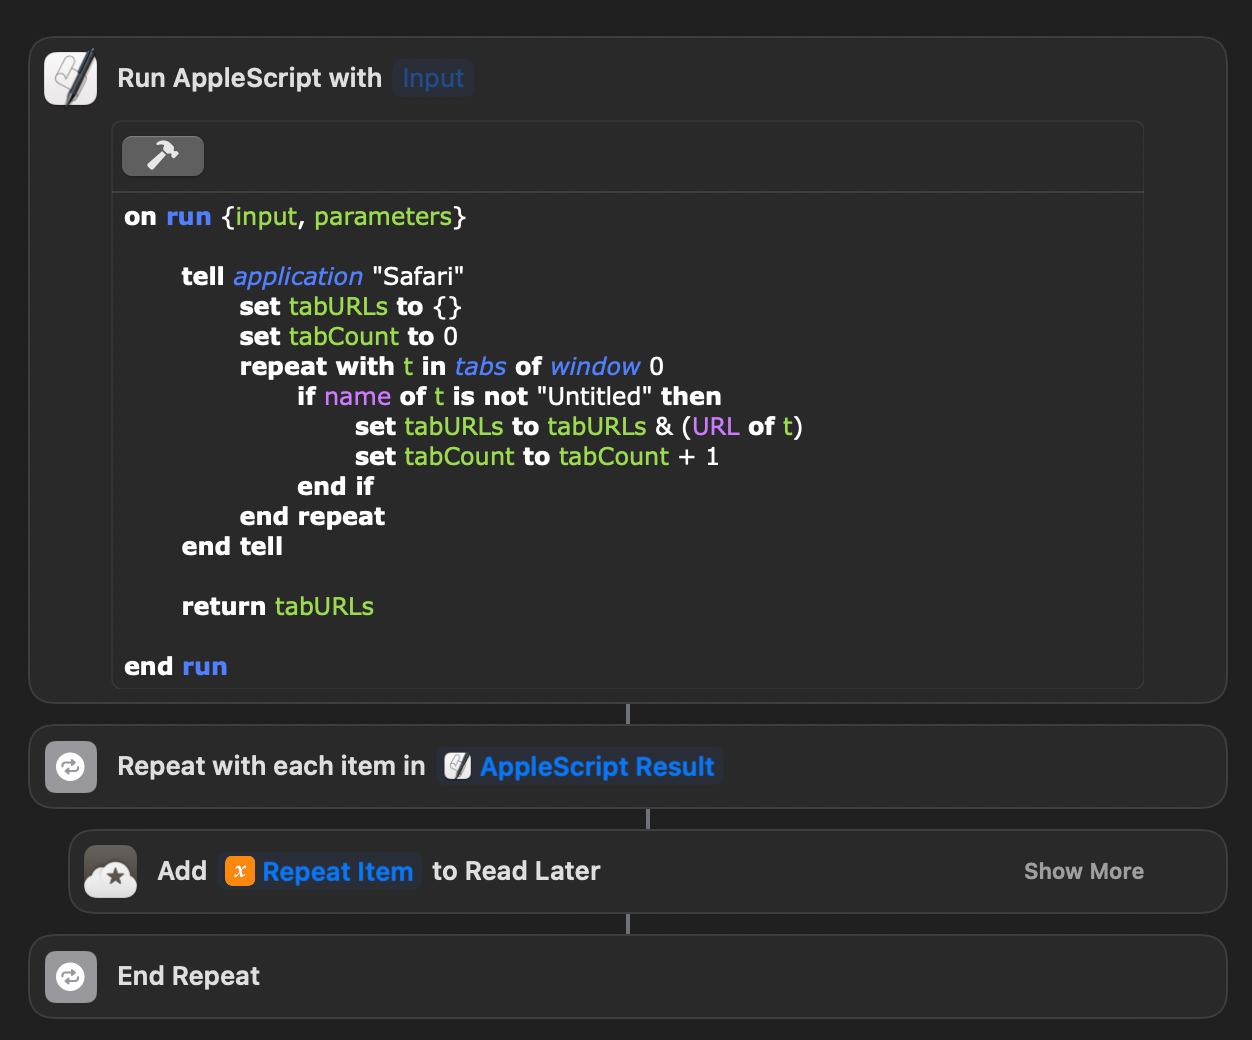This screenshot has width=1252, height=1040.
Task: Click the Add to Read Later action icon
Action: (111, 872)
